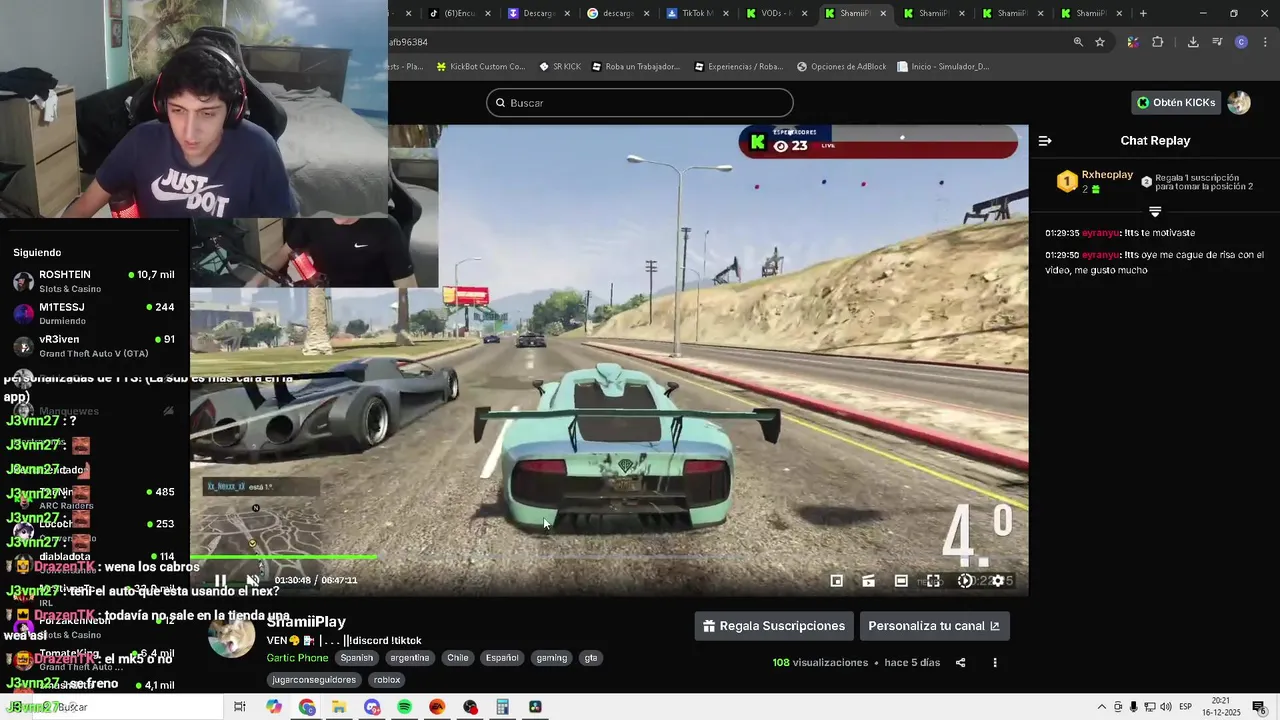Switch to the (61)Encu TikTok tab
1280x720 pixels.
click(x=458, y=13)
